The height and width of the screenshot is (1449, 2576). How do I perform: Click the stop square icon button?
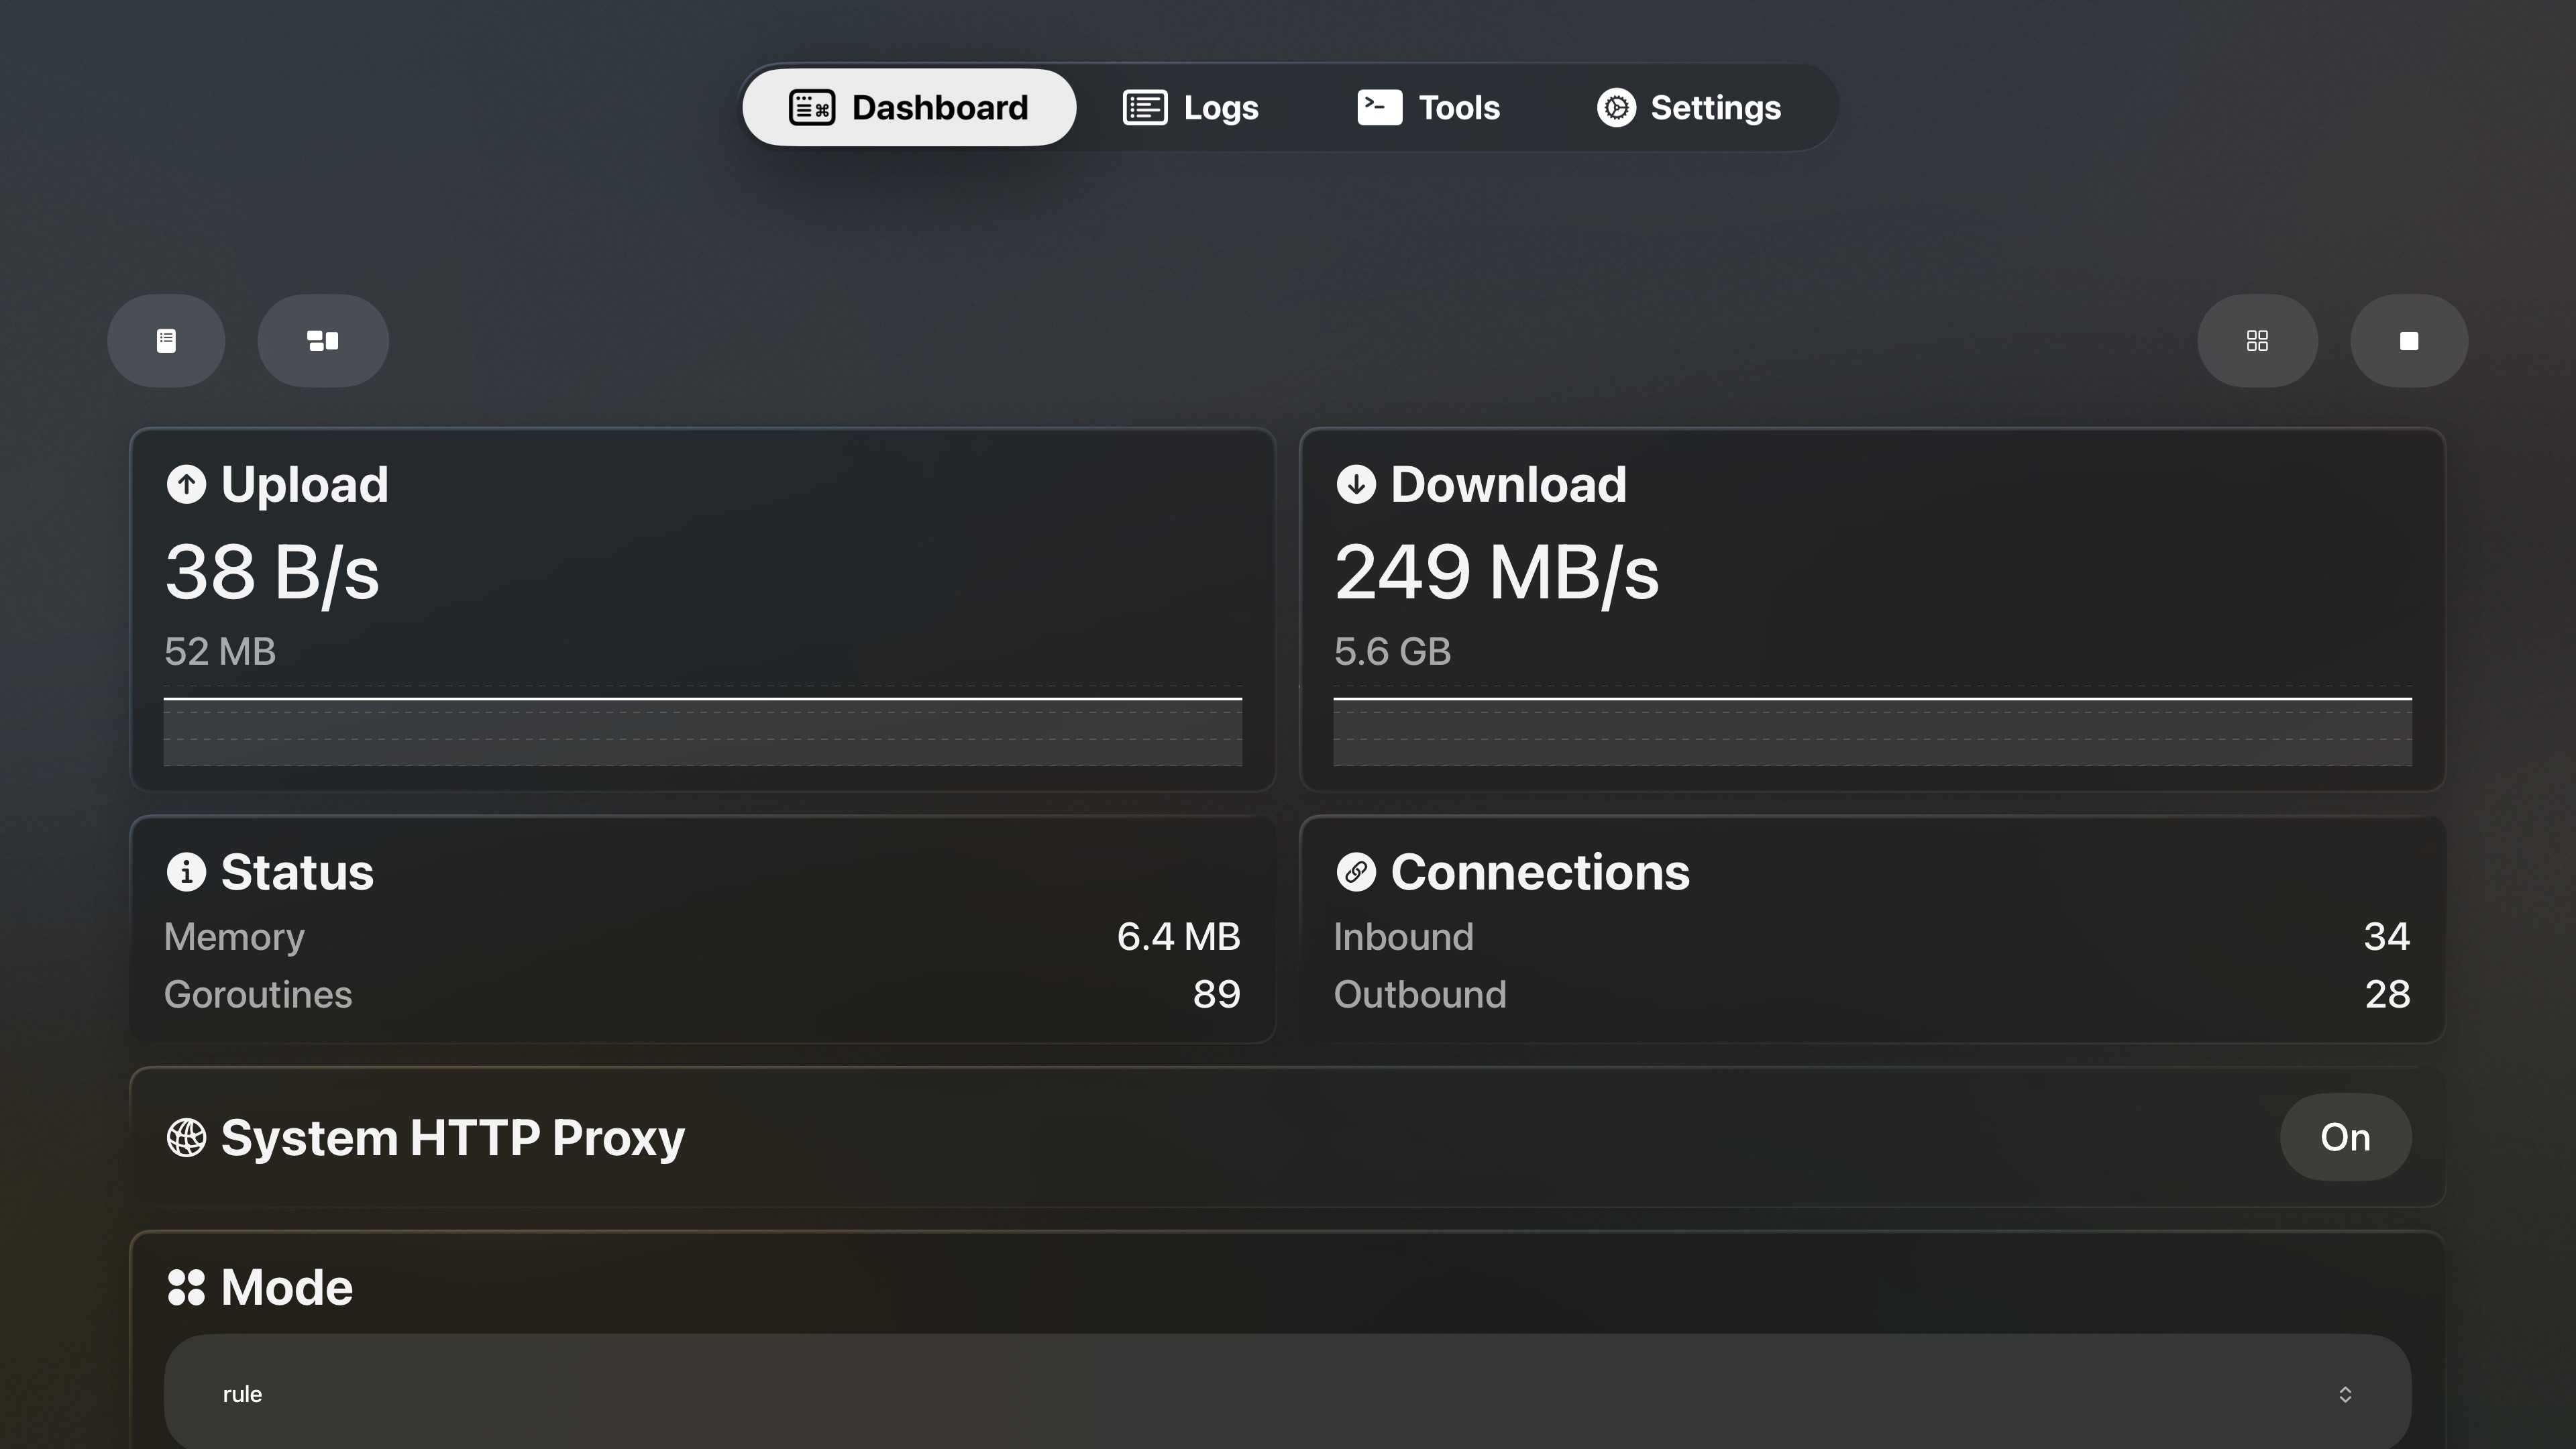[x=2409, y=341]
